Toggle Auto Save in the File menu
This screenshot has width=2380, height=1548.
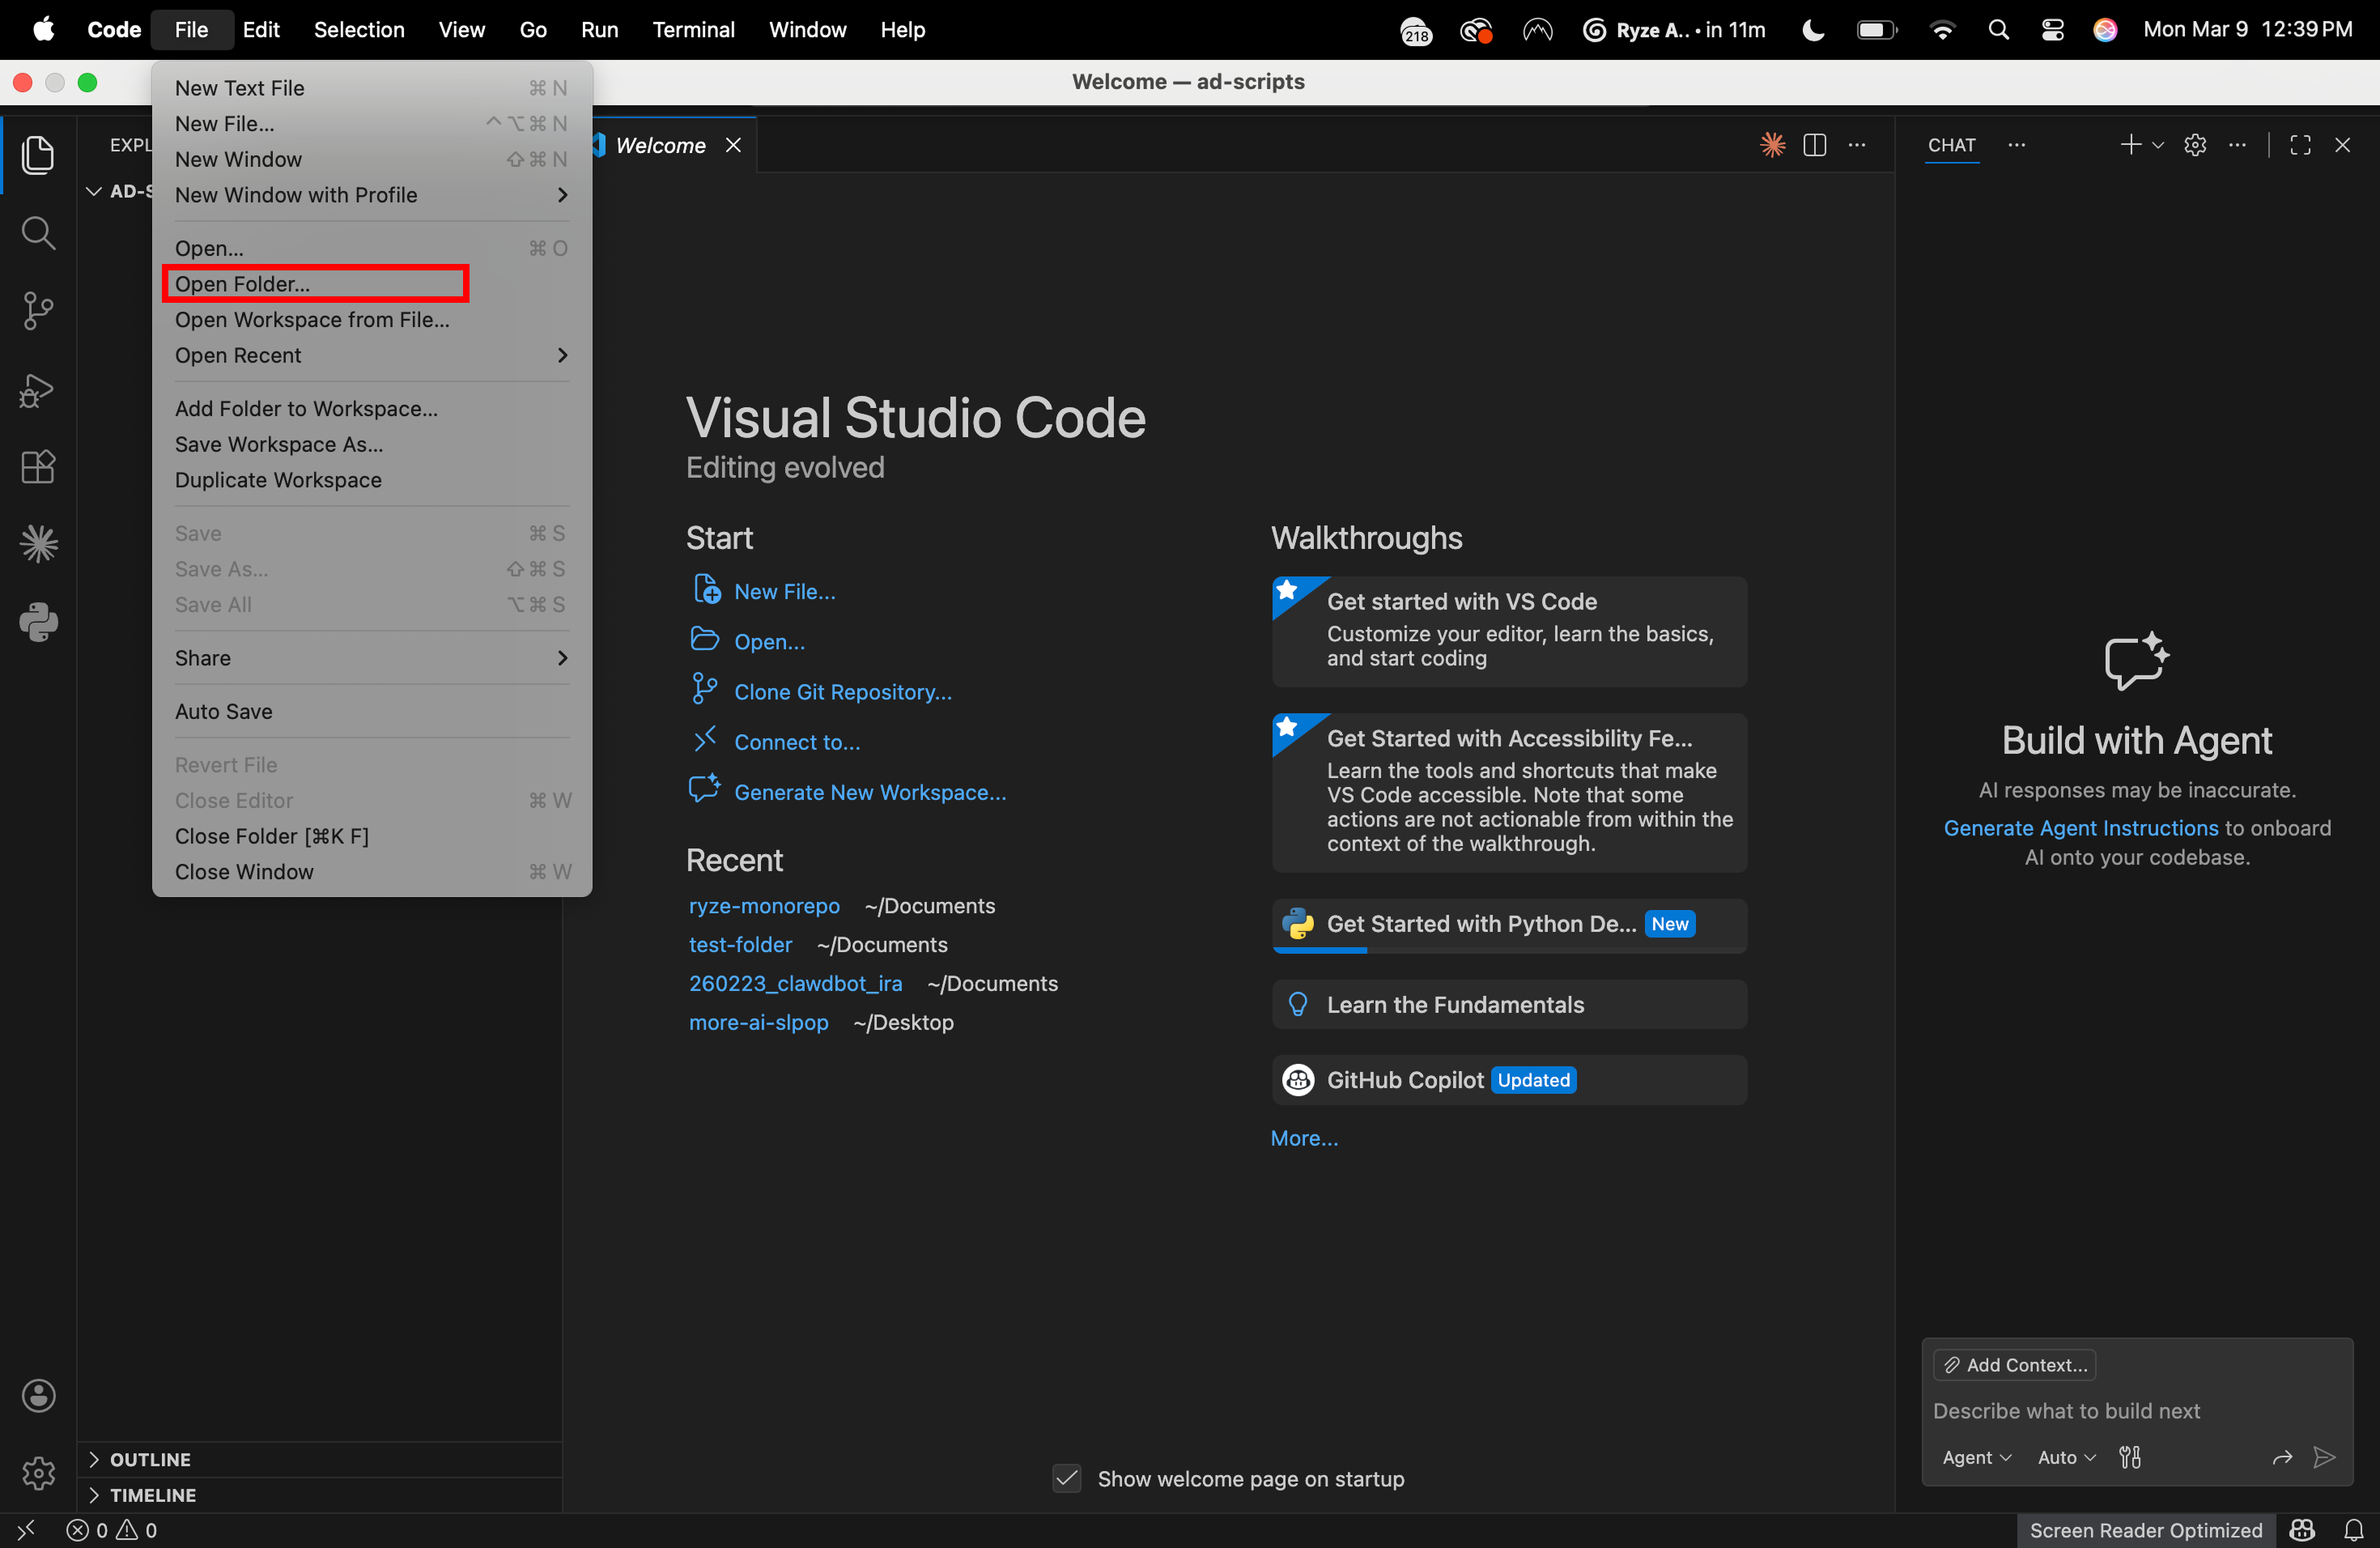click(x=224, y=711)
